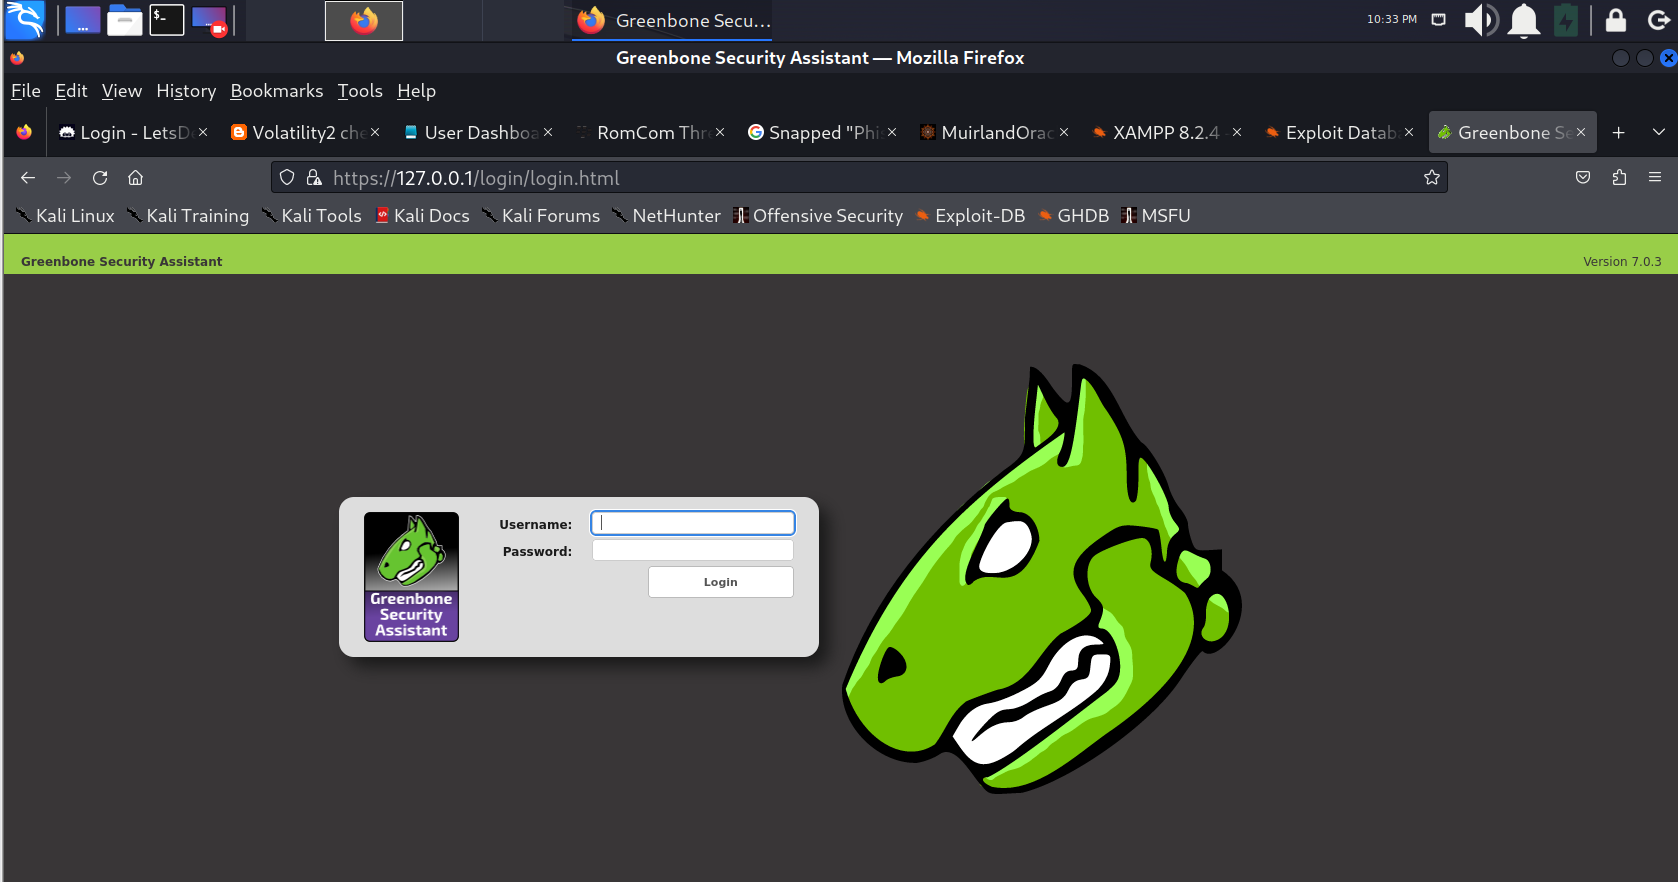Click the Firefox View pinned icon
1678x882 pixels.
tap(24, 132)
